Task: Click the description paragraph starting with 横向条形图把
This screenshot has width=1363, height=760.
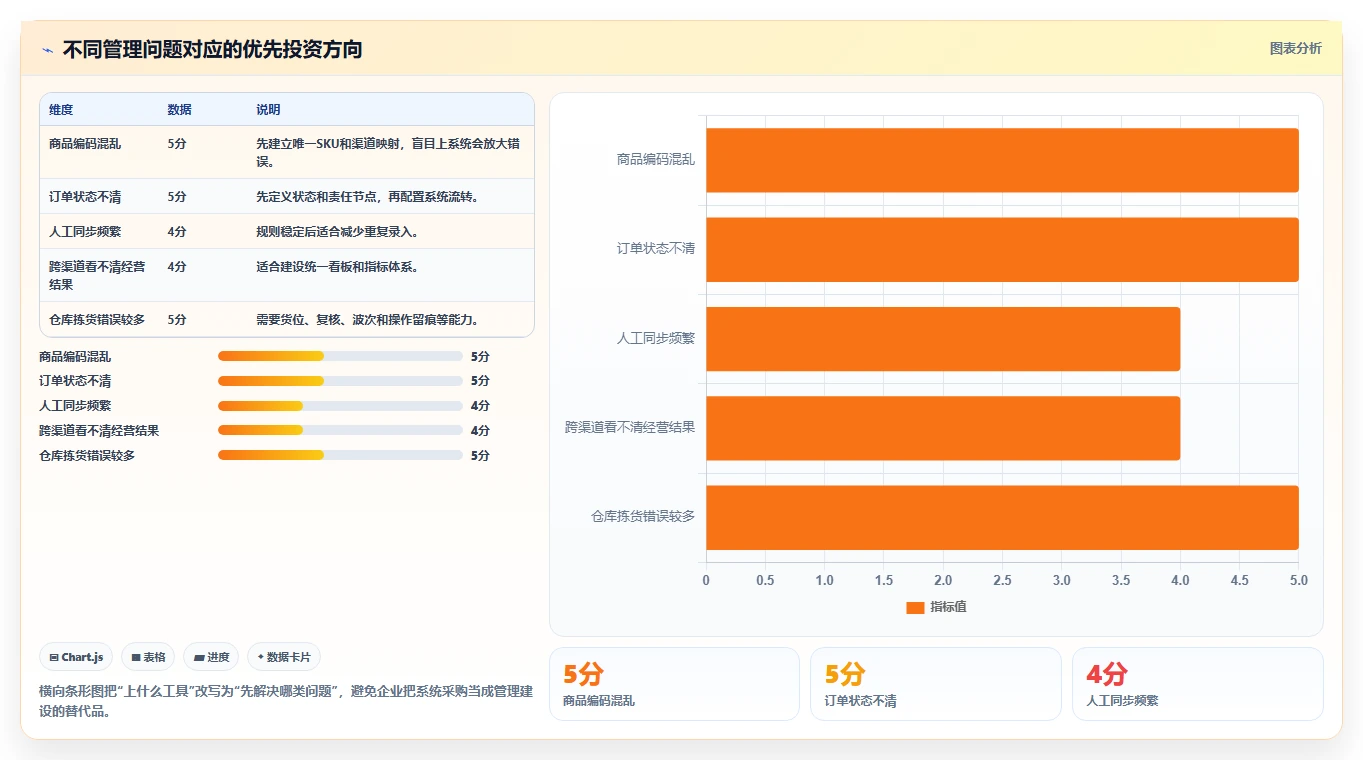Action: (x=286, y=701)
